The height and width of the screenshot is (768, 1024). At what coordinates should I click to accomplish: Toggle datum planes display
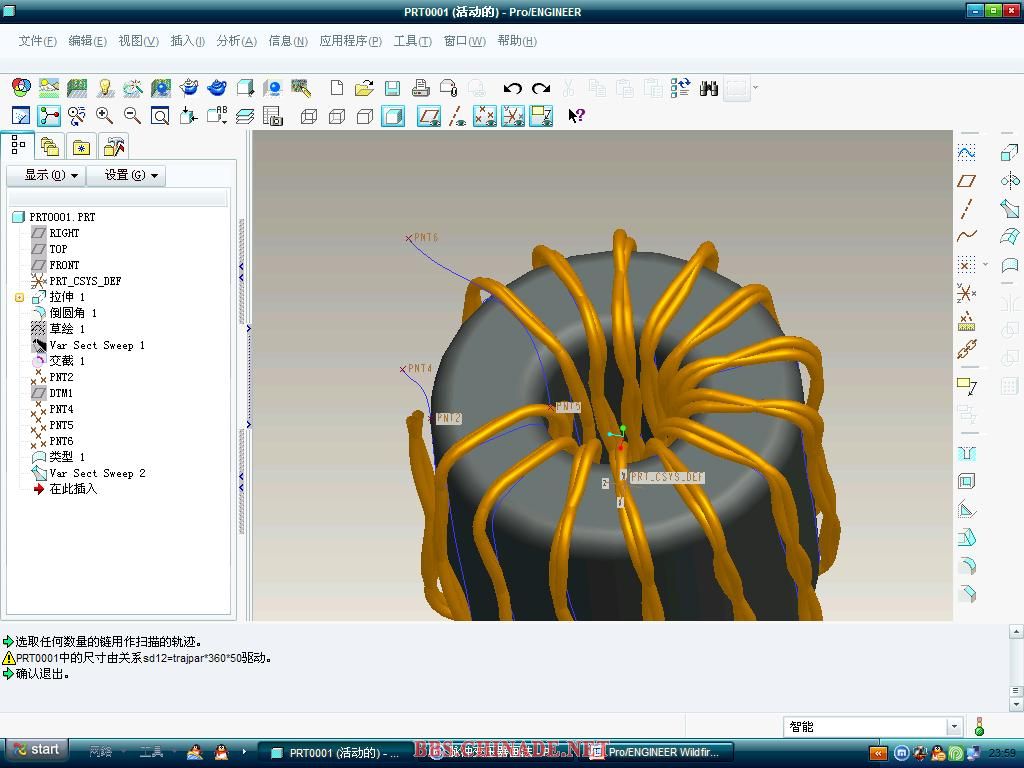(429, 116)
